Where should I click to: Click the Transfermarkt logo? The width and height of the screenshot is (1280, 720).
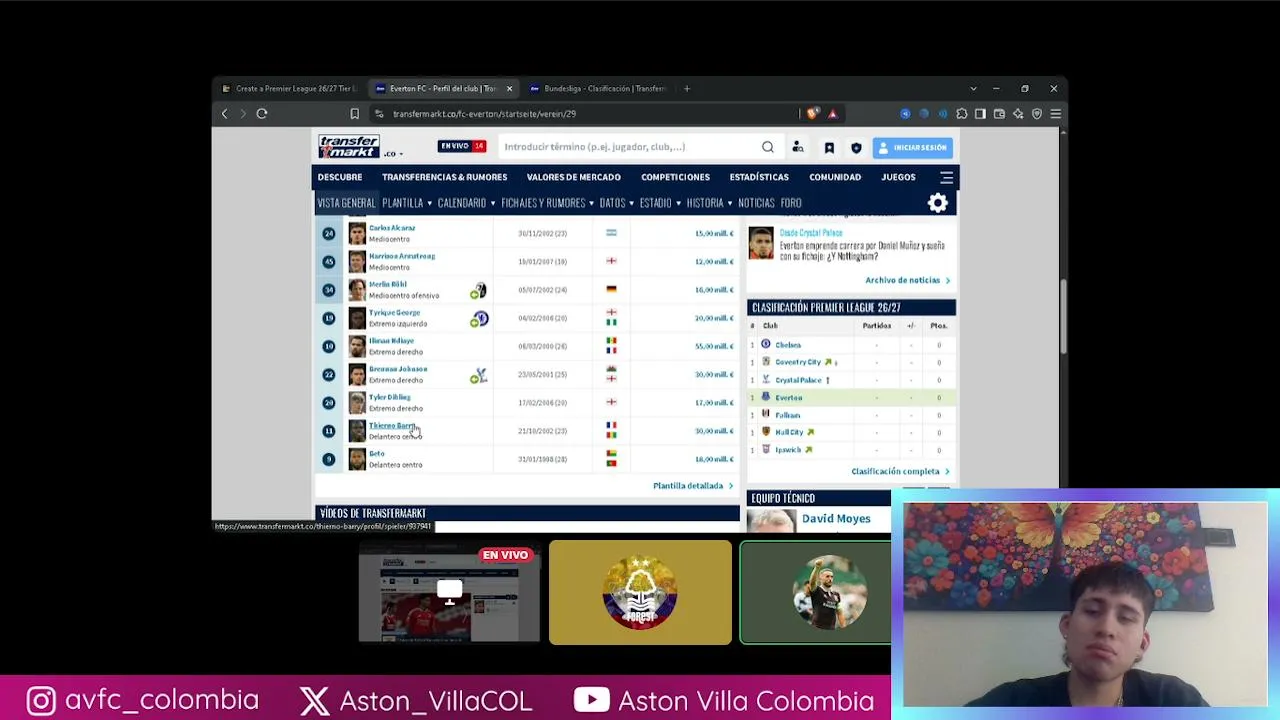point(348,146)
